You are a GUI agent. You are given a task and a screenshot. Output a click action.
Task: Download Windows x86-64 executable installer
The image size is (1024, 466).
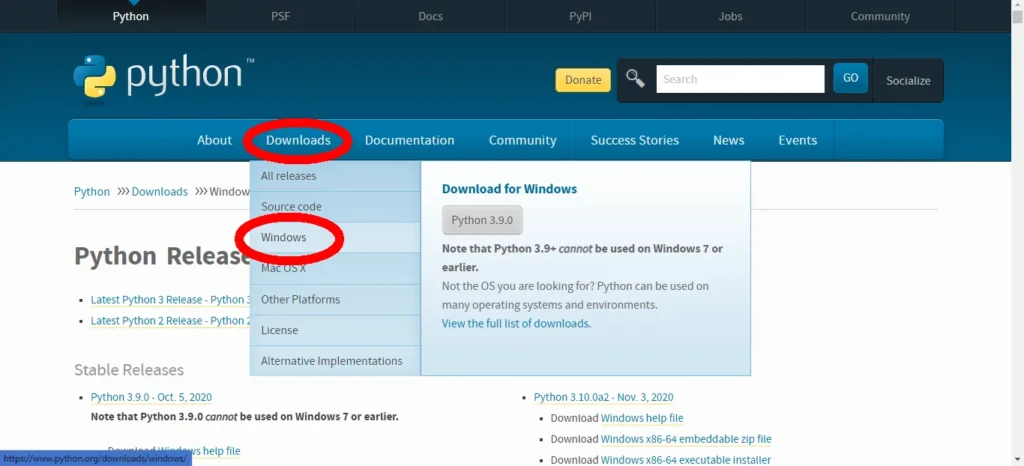tap(686, 460)
